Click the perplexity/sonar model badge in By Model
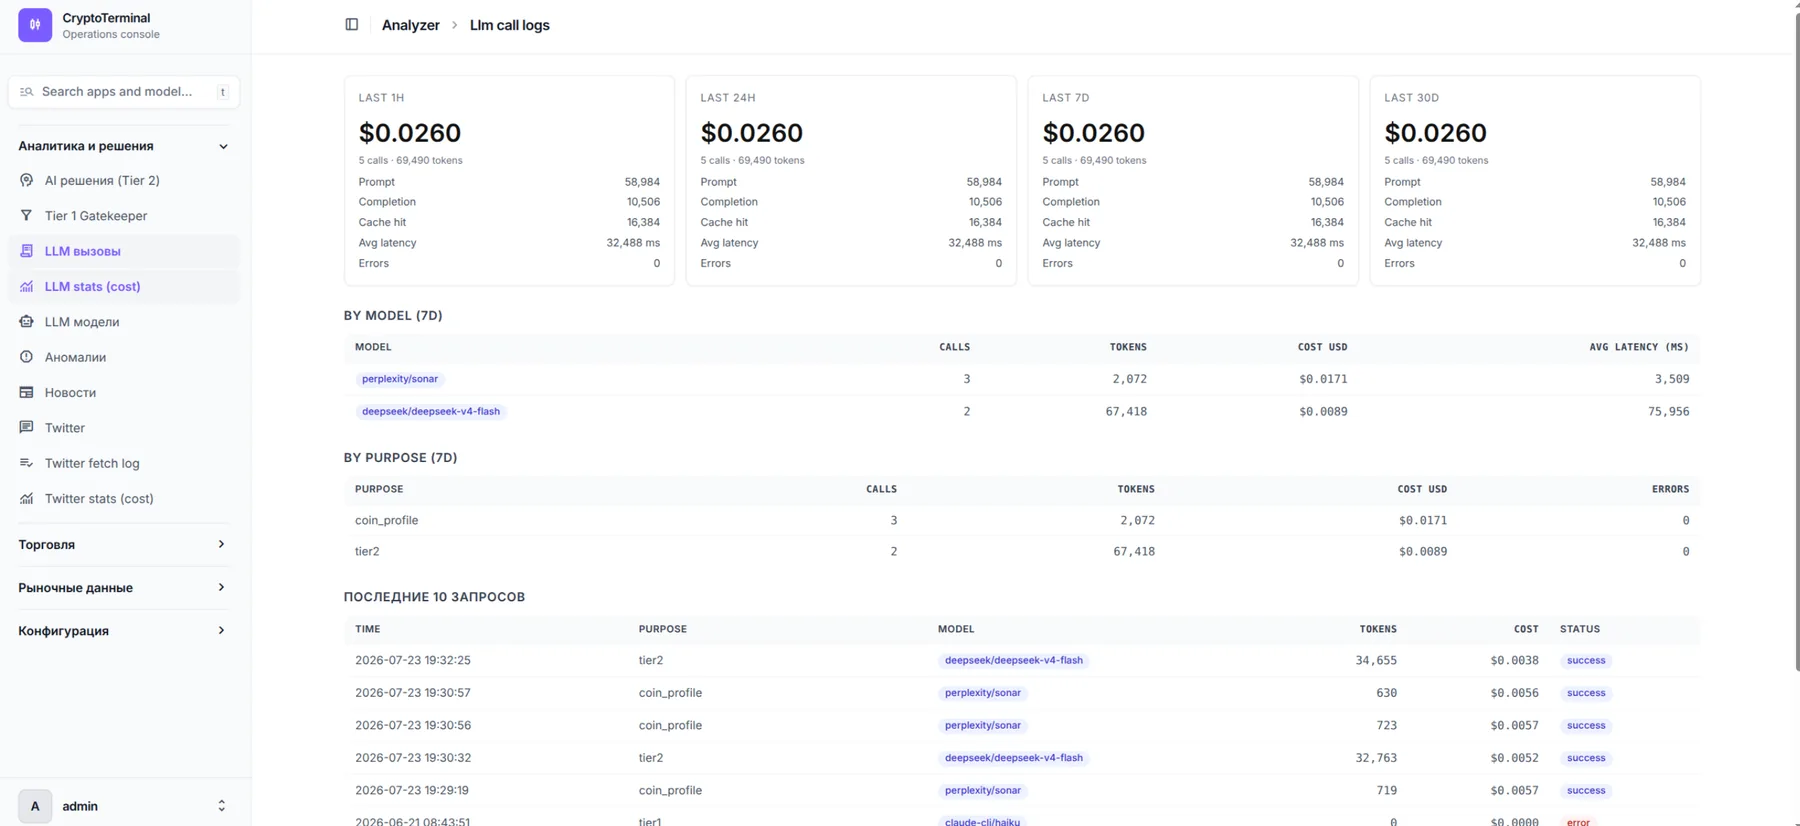Viewport: 1800px width, 826px height. pos(400,379)
